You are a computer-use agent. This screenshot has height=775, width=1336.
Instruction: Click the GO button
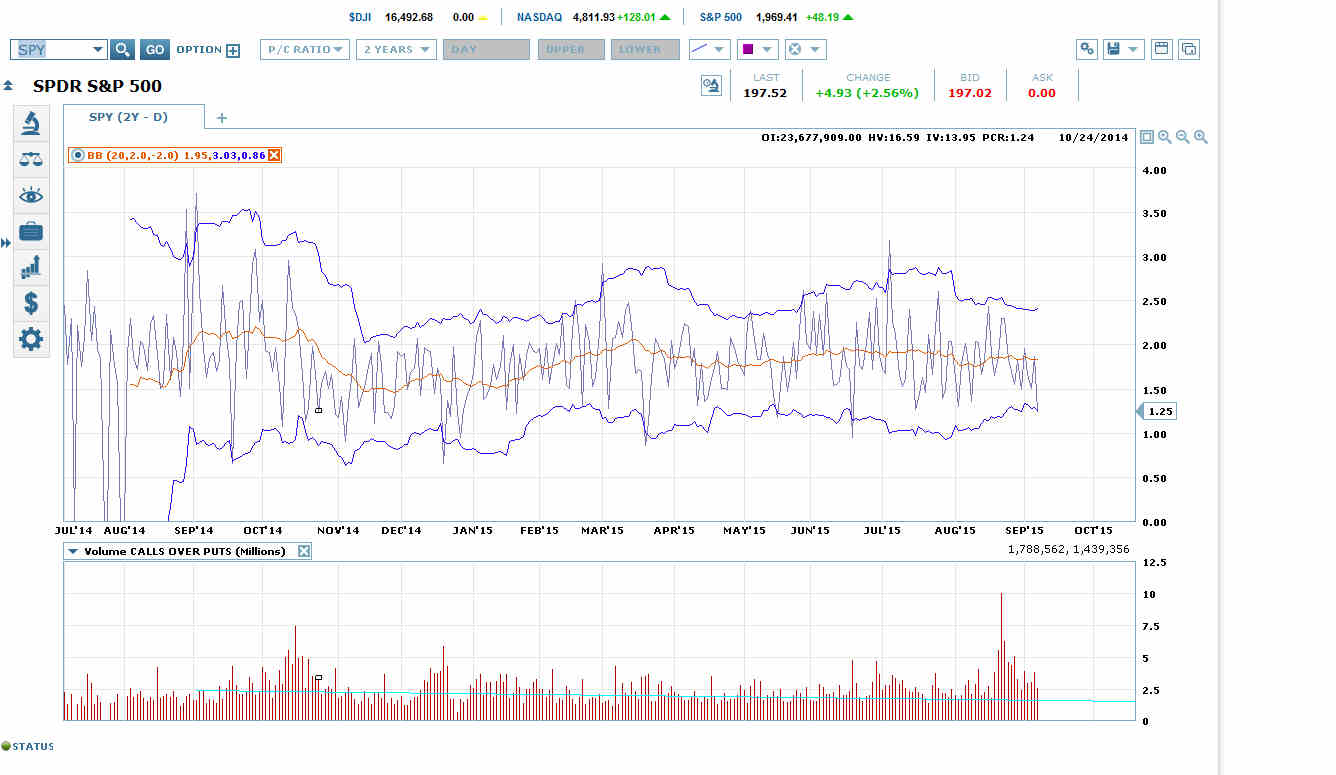pyautogui.click(x=154, y=50)
